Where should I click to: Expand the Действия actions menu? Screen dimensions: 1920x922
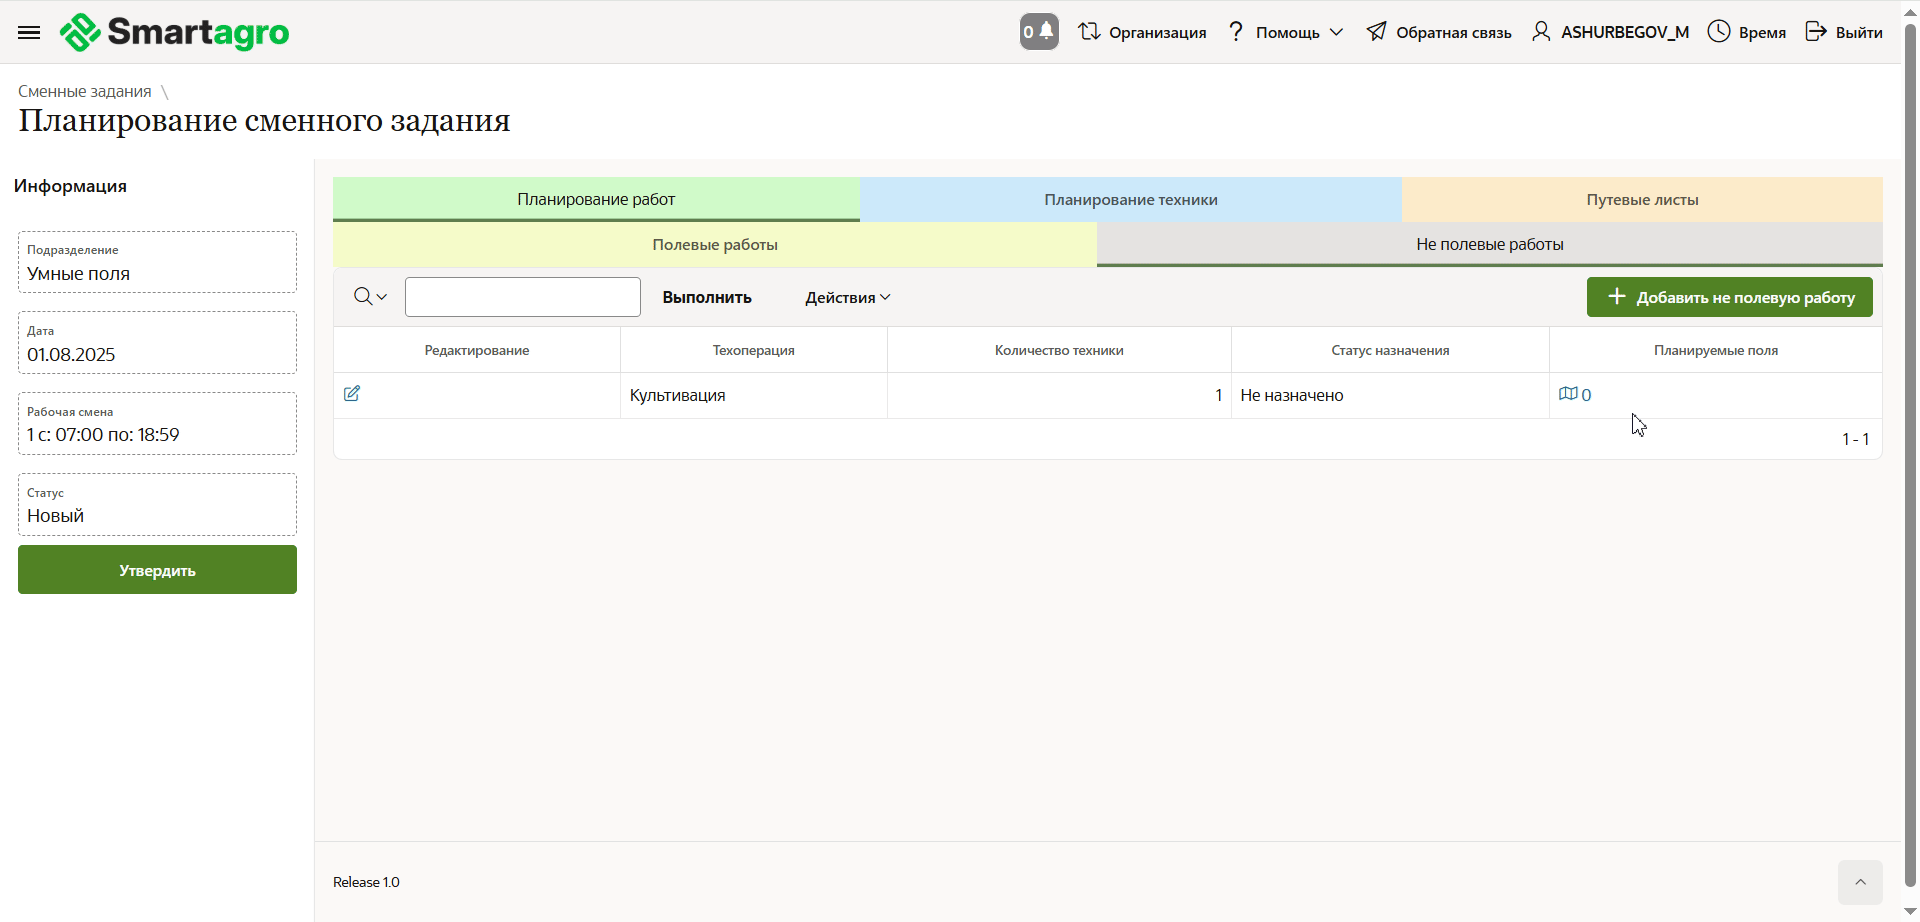pyautogui.click(x=847, y=298)
